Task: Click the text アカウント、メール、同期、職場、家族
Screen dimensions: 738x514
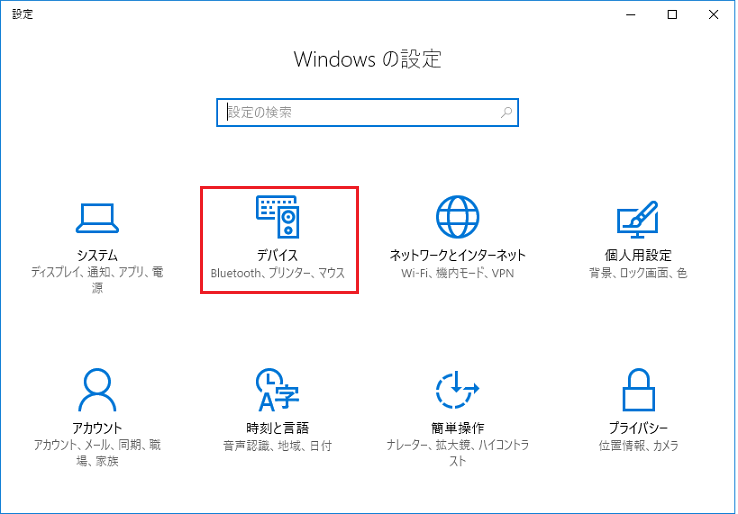Action: pyautogui.click(x=97, y=453)
